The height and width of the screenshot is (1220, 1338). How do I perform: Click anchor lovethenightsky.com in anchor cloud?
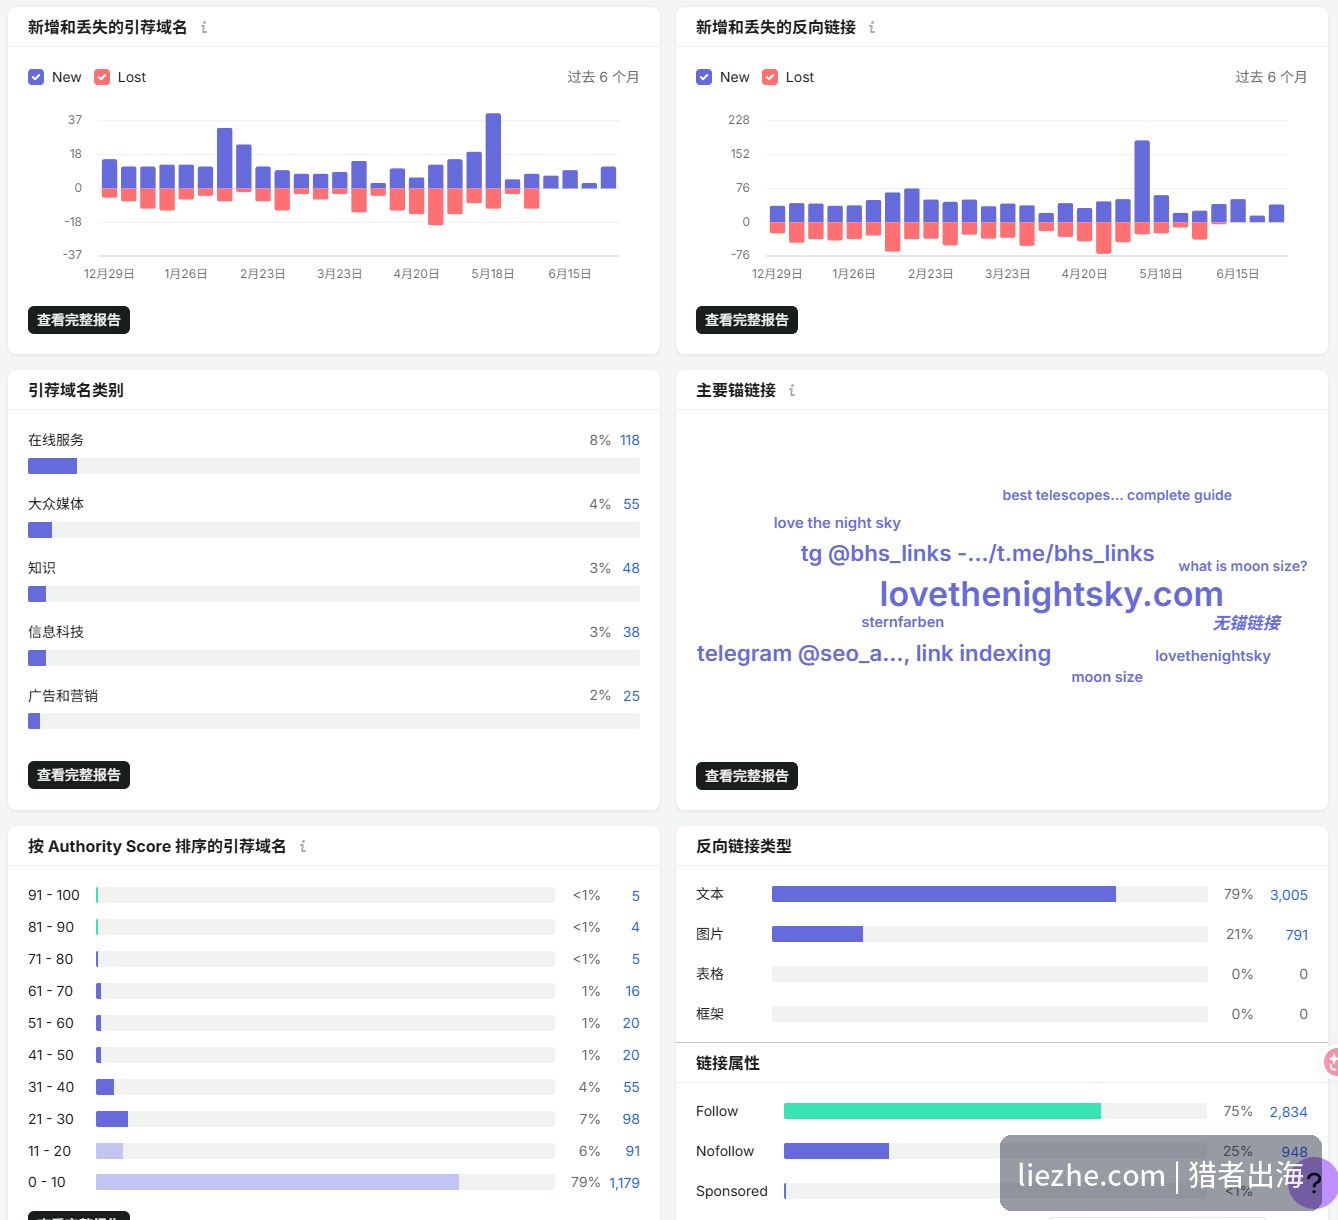click(x=1051, y=594)
